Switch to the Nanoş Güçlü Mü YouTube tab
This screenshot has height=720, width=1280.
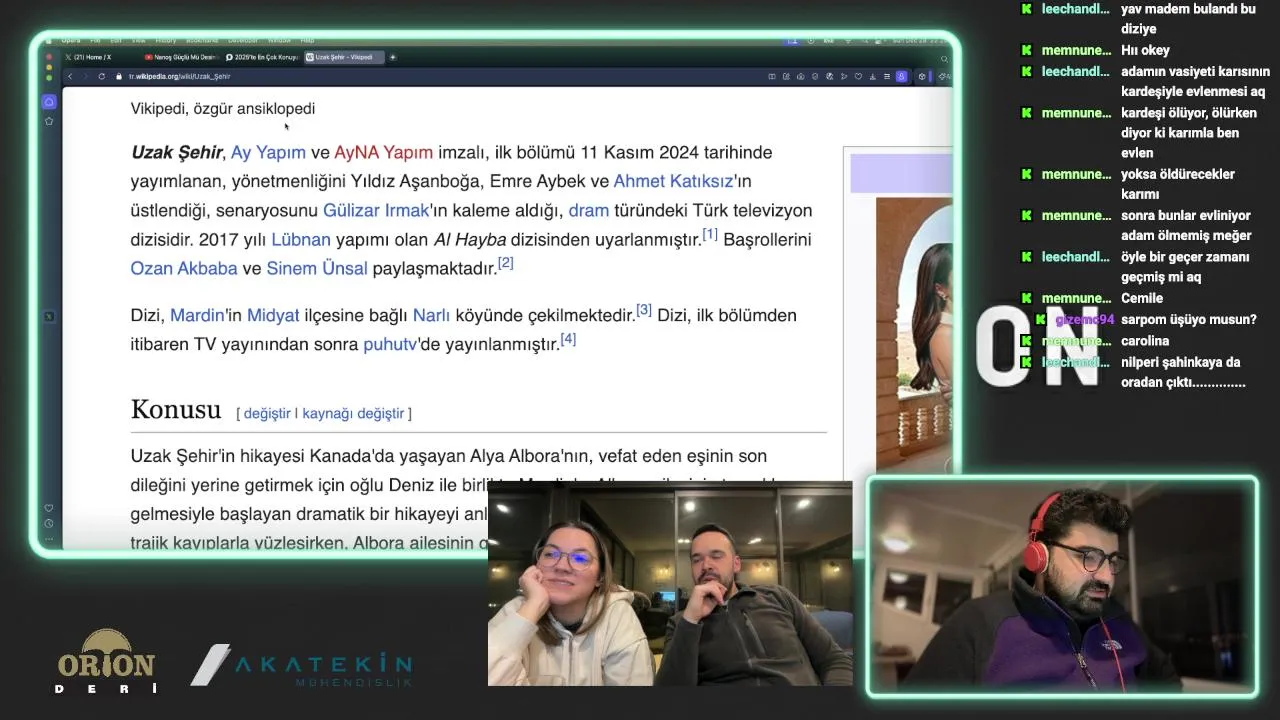tap(182, 57)
